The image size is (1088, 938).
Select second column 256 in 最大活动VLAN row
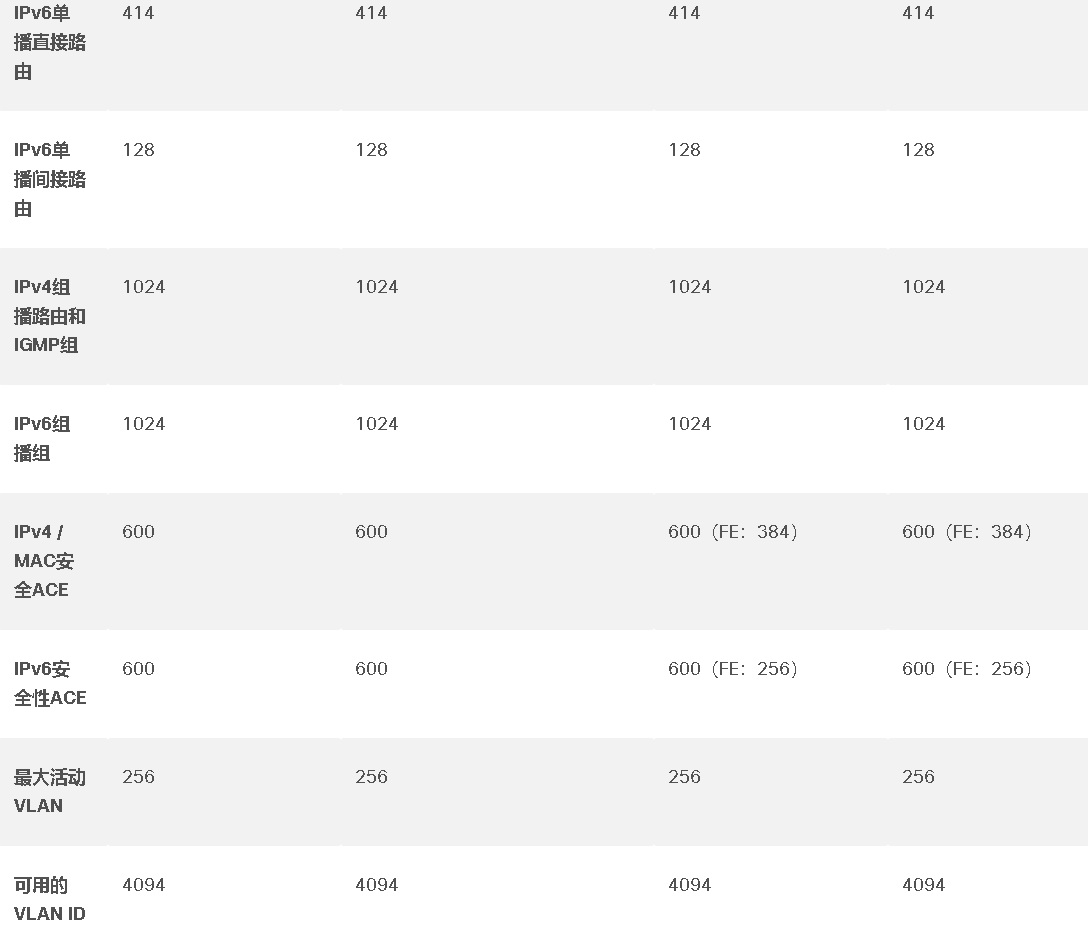point(371,776)
